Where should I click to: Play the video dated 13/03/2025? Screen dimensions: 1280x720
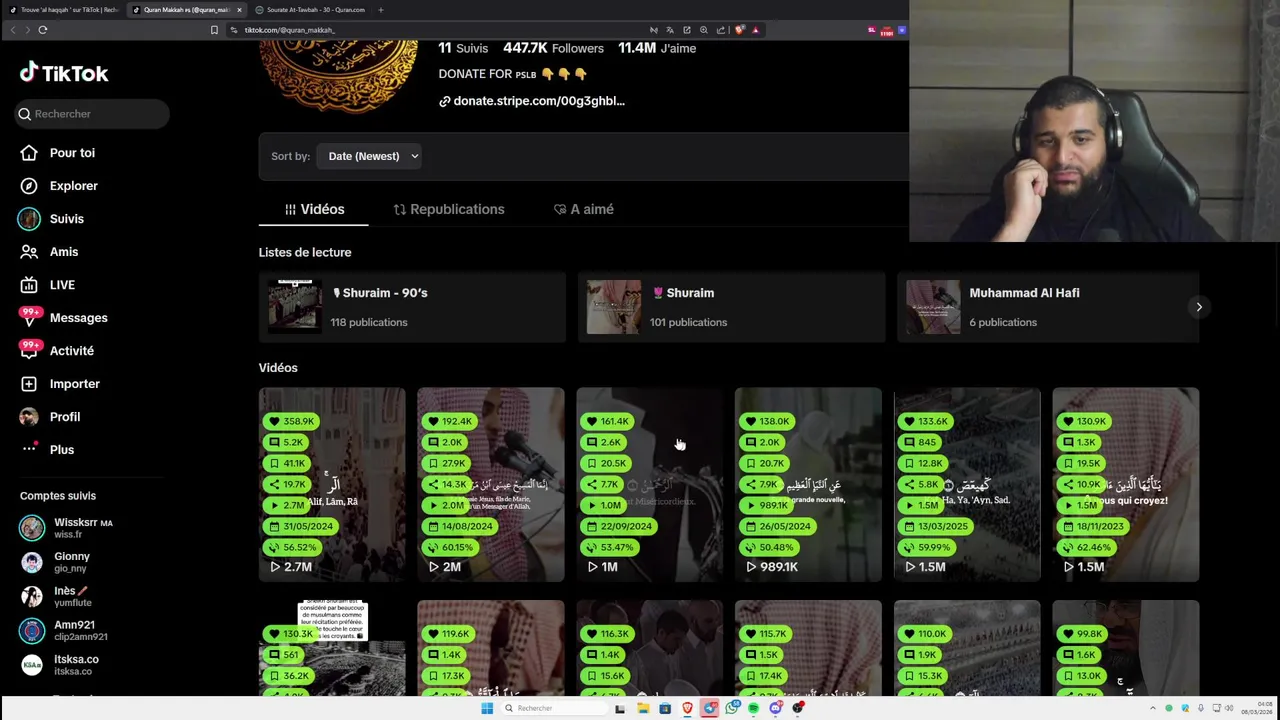pos(967,484)
